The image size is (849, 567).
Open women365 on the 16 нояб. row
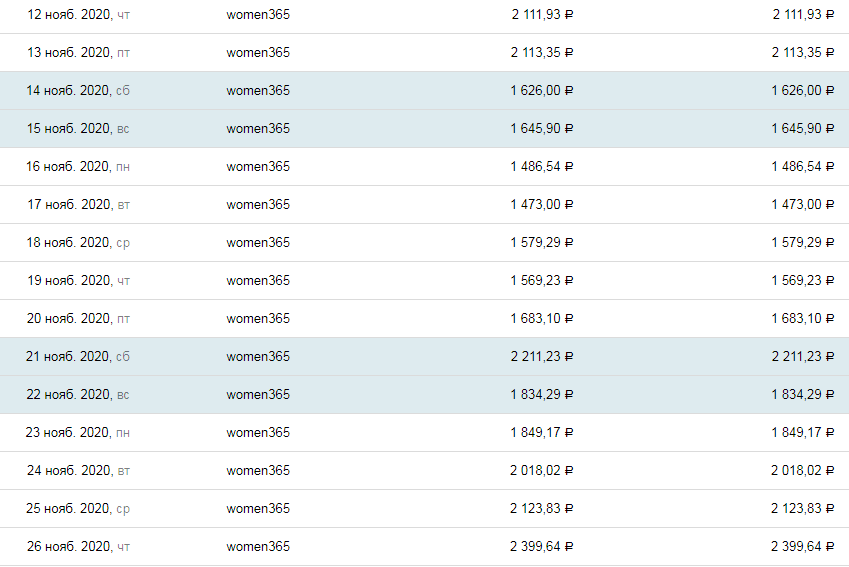click(x=258, y=166)
